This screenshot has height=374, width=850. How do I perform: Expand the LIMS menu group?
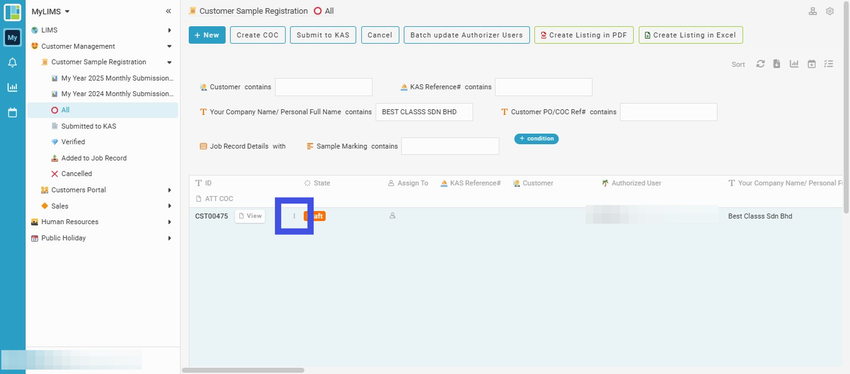tap(102, 30)
